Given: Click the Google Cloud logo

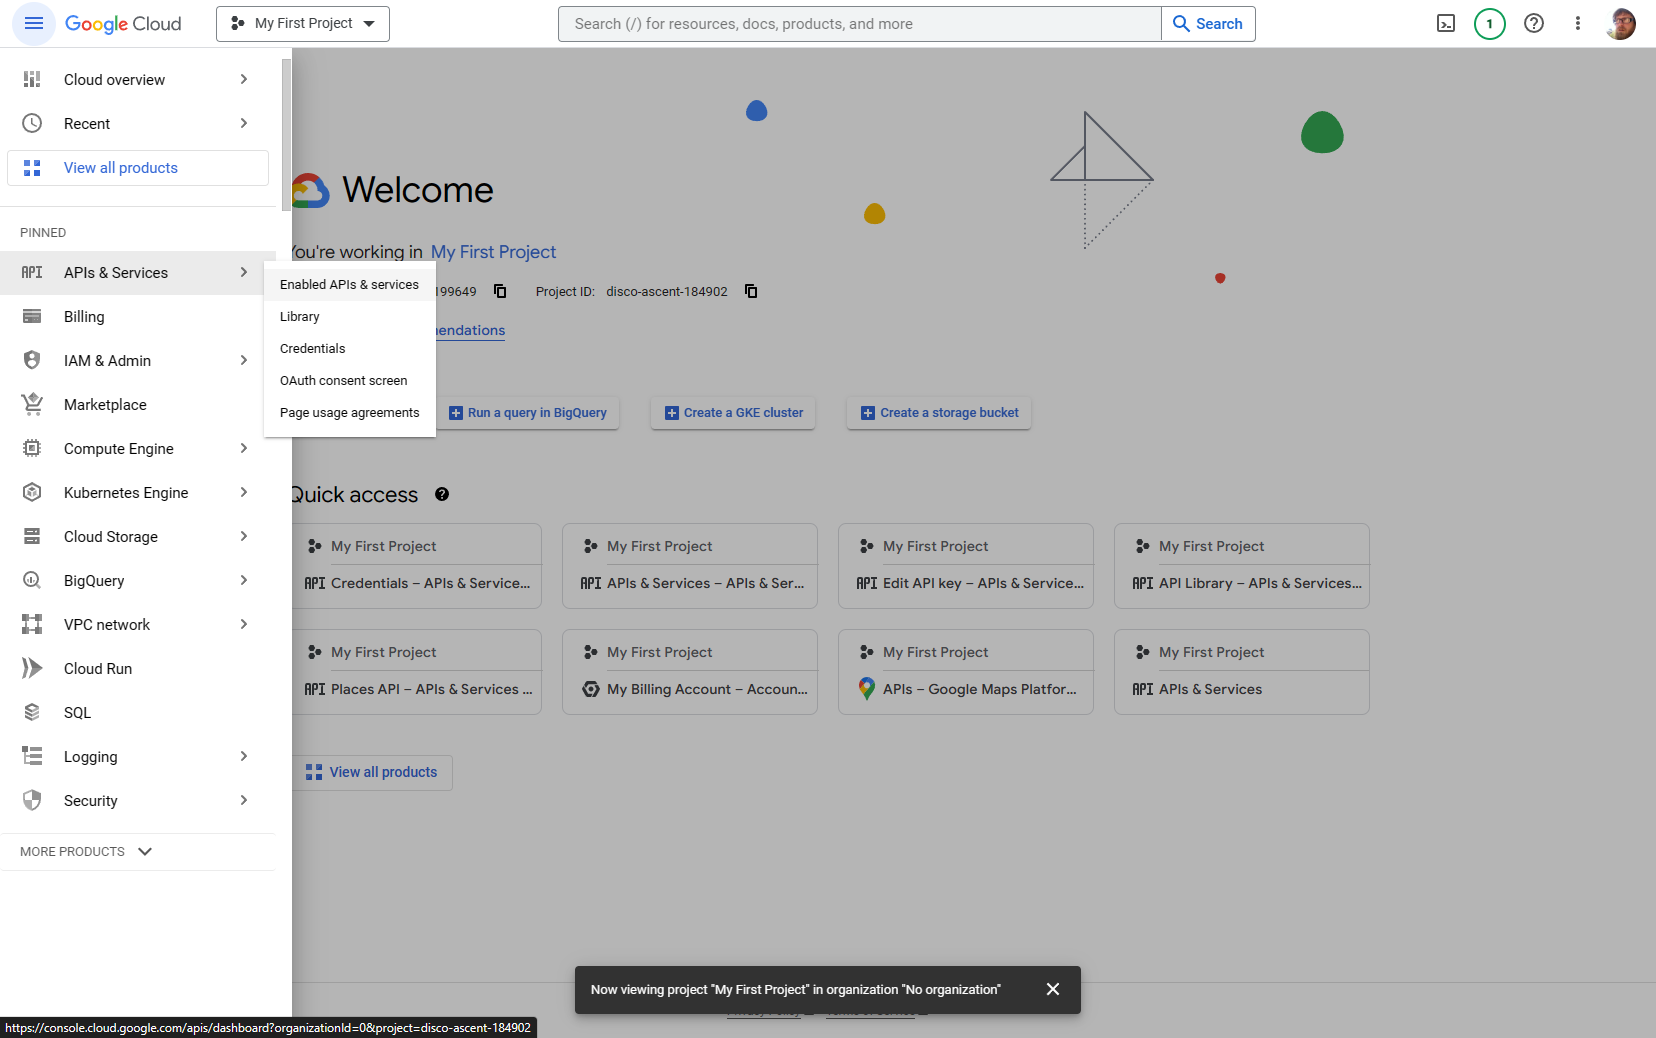Looking at the screenshot, I should click(123, 23).
